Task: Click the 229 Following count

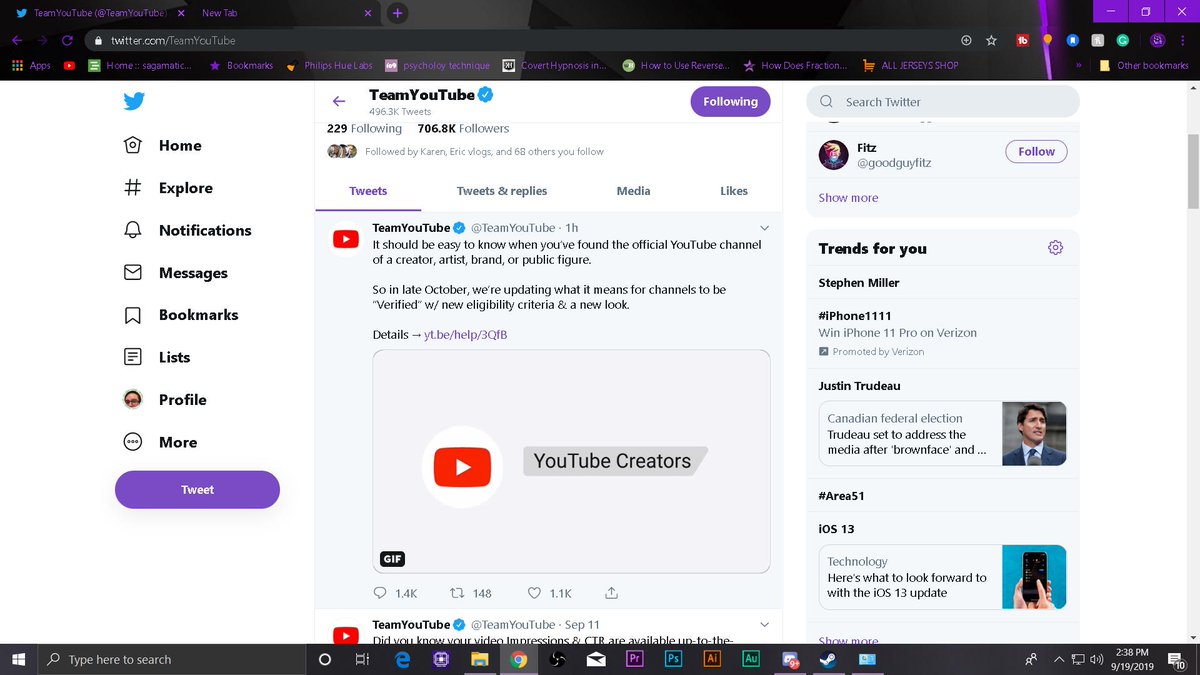Action: click(364, 128)
